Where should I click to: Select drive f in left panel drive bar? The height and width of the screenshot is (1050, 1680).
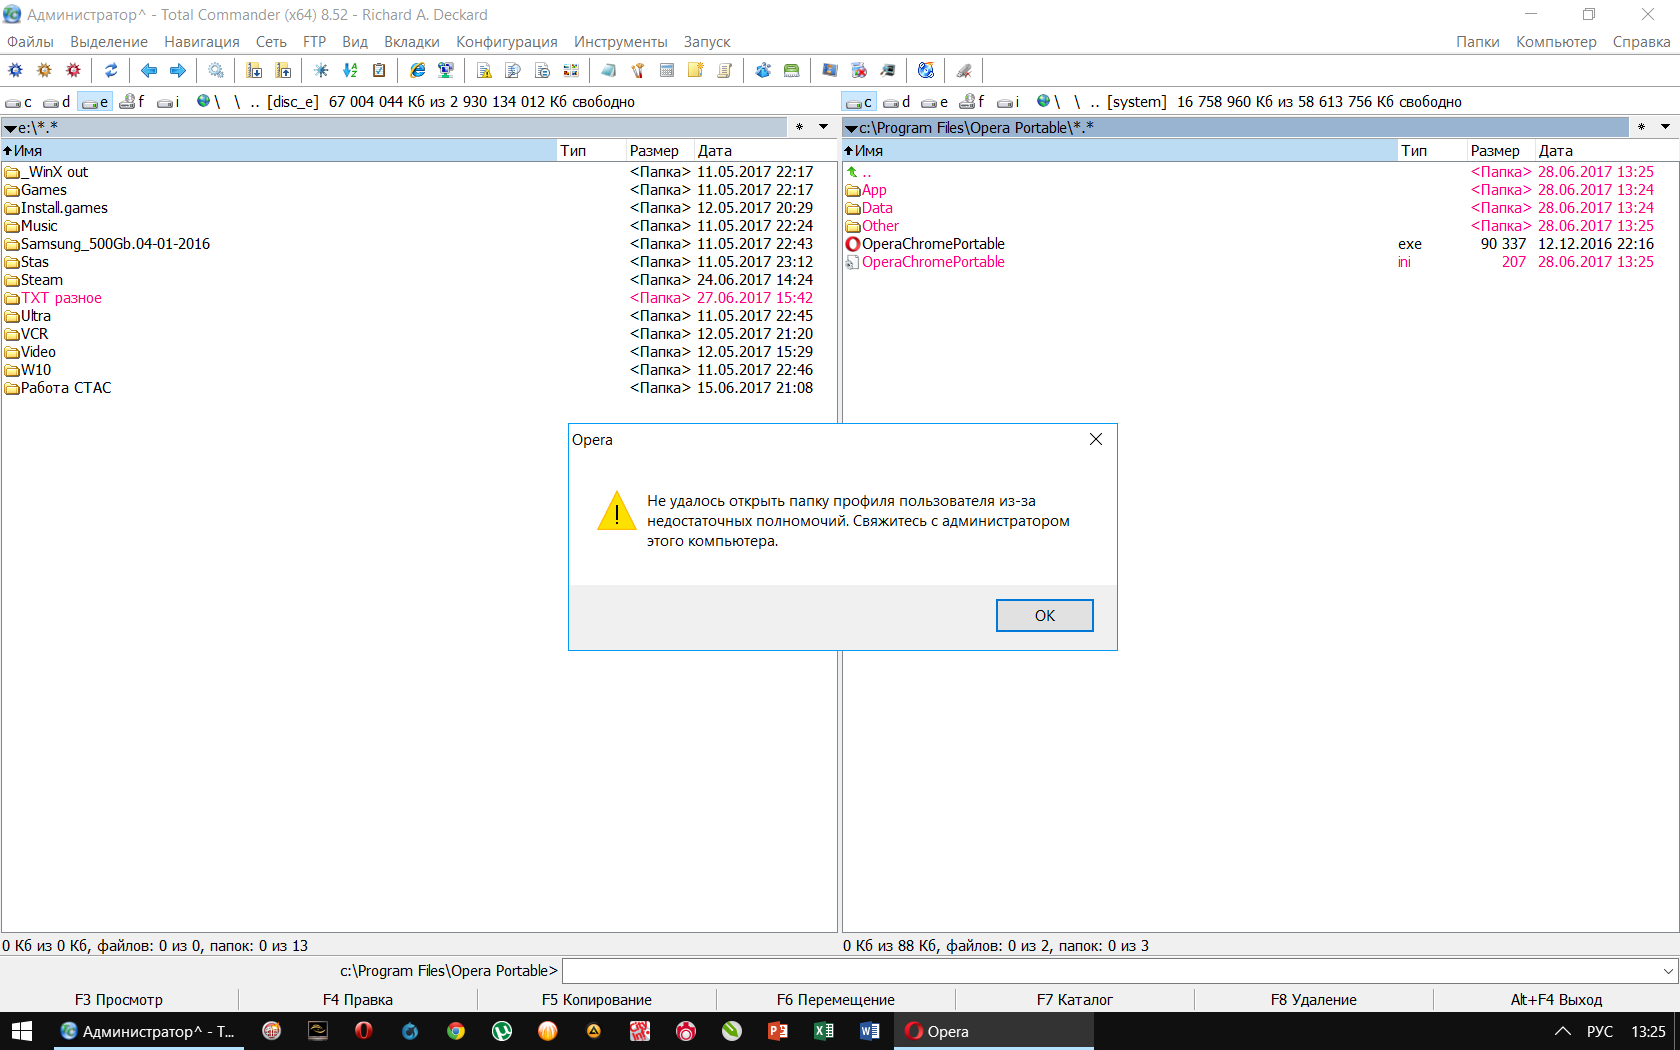tap(132, 102)
